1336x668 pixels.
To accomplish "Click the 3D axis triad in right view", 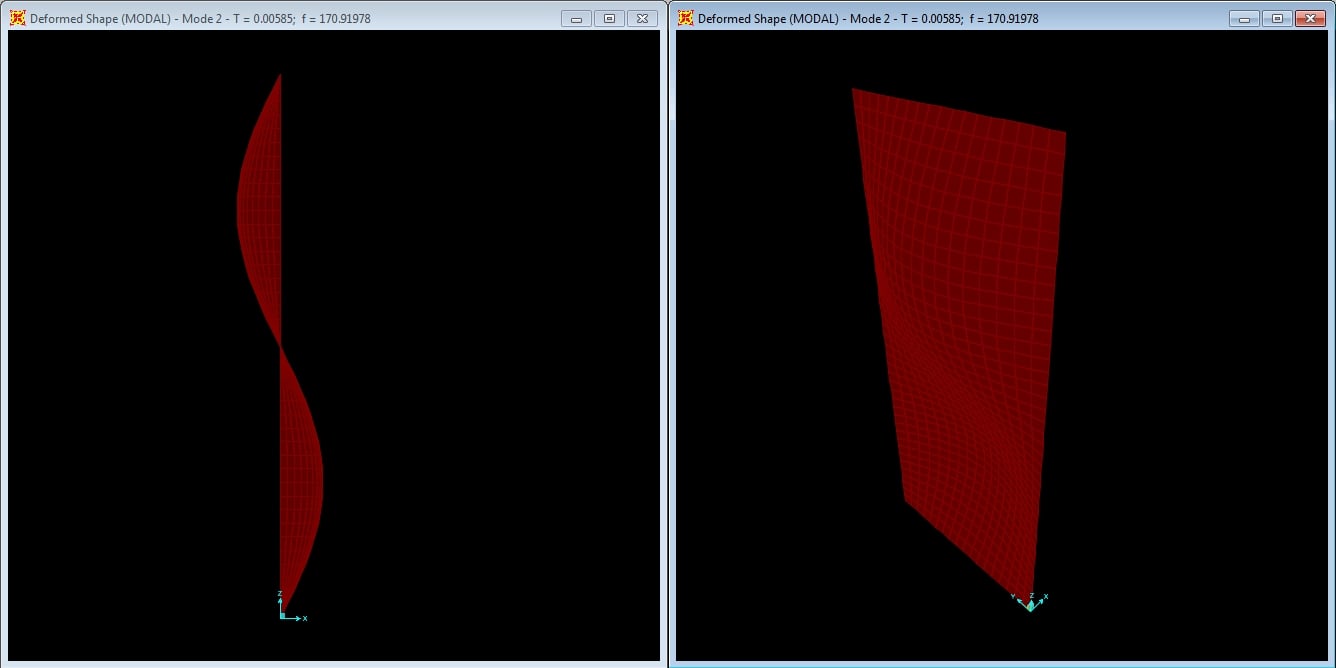I will click(x=1030, y=603).
